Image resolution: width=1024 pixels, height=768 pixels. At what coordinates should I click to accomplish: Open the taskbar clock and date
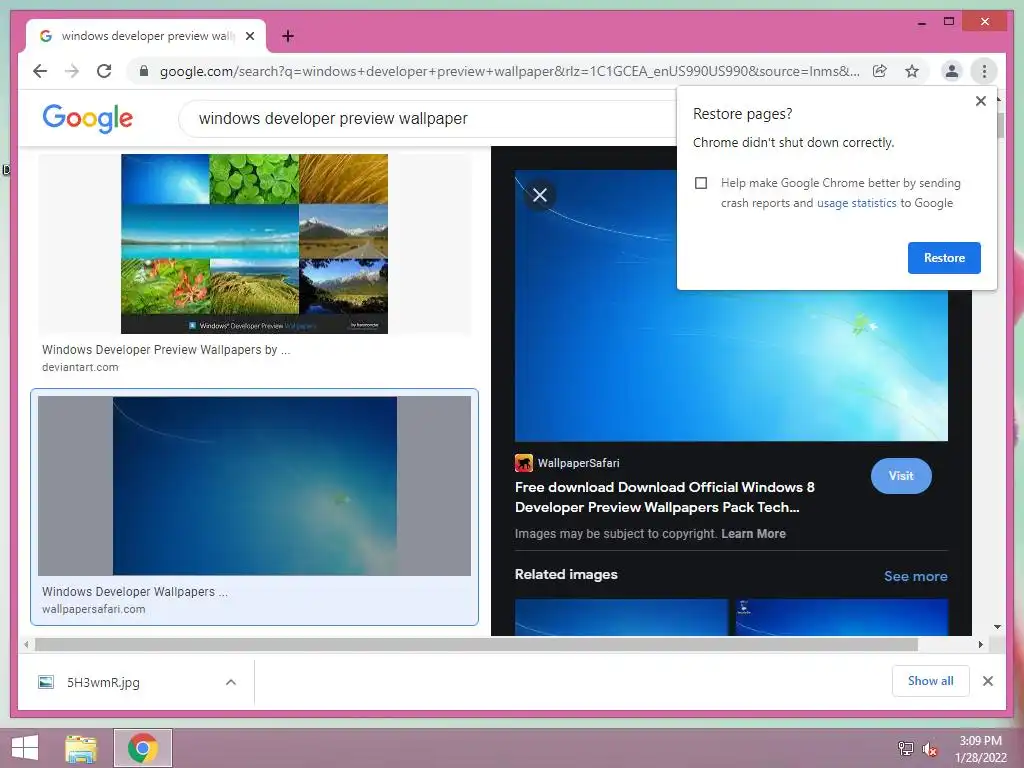(980, 749)
